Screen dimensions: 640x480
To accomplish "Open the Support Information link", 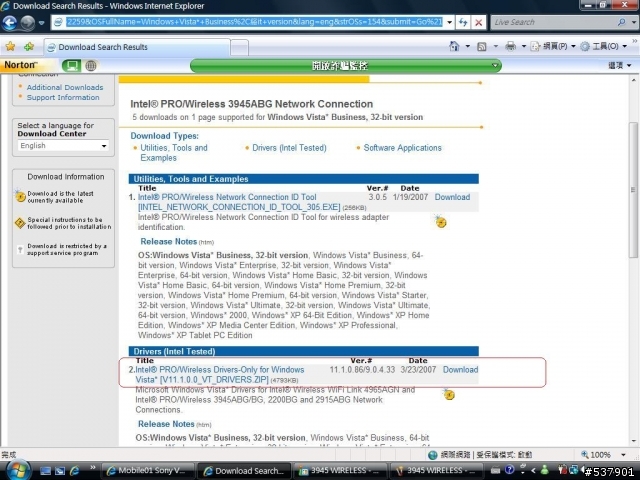I will pyautogui.click(x=63, y=98).
